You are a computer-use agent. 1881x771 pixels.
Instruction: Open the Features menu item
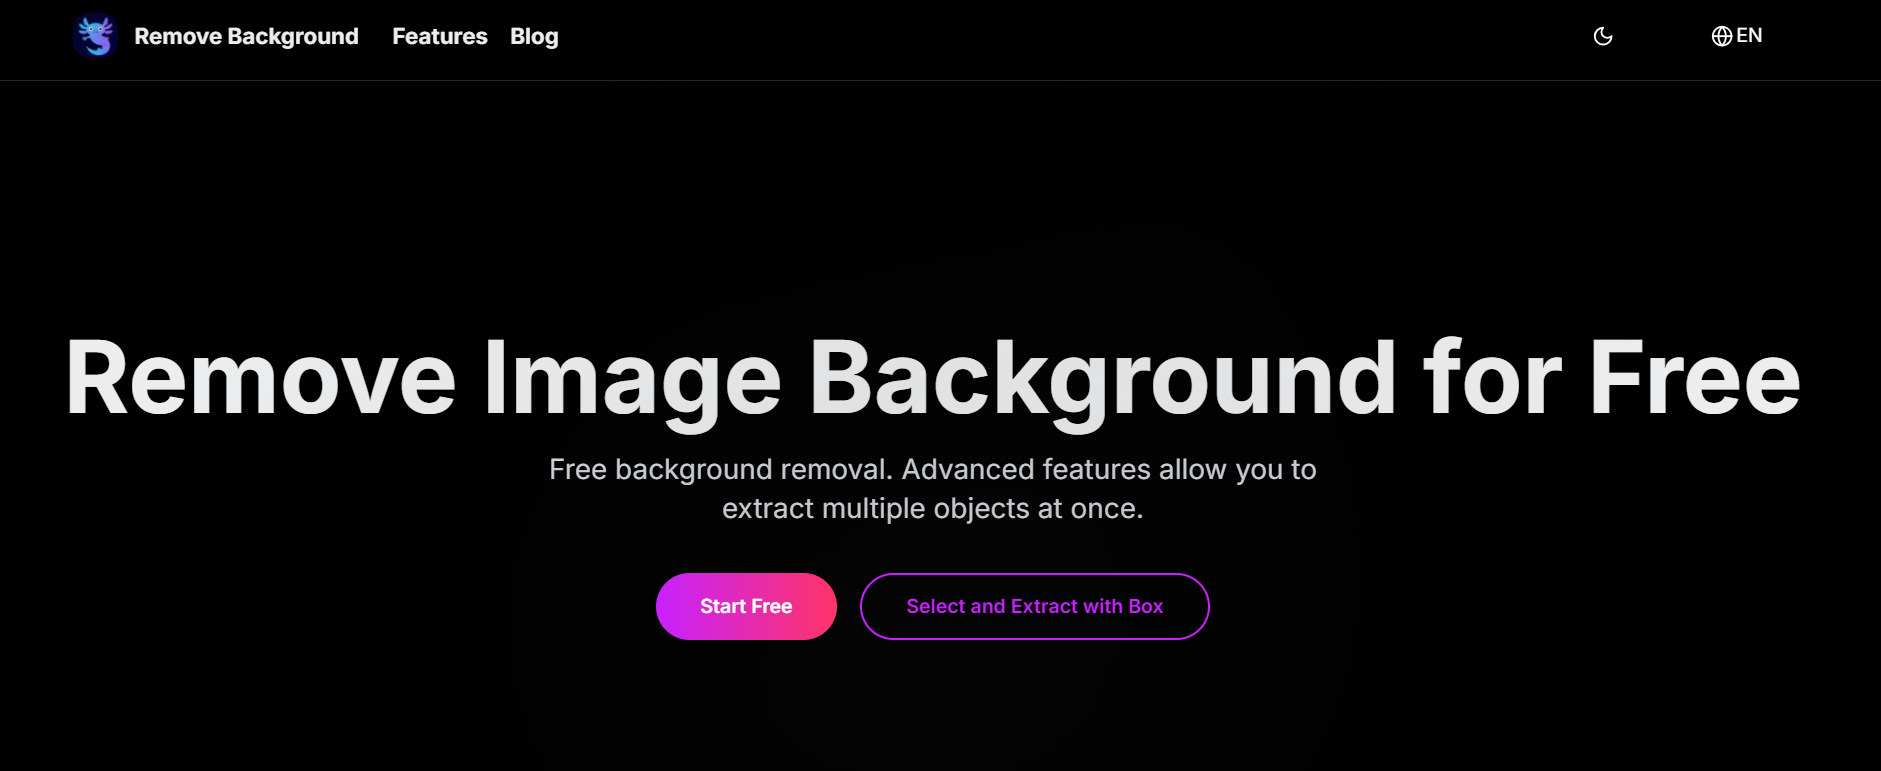440,36
